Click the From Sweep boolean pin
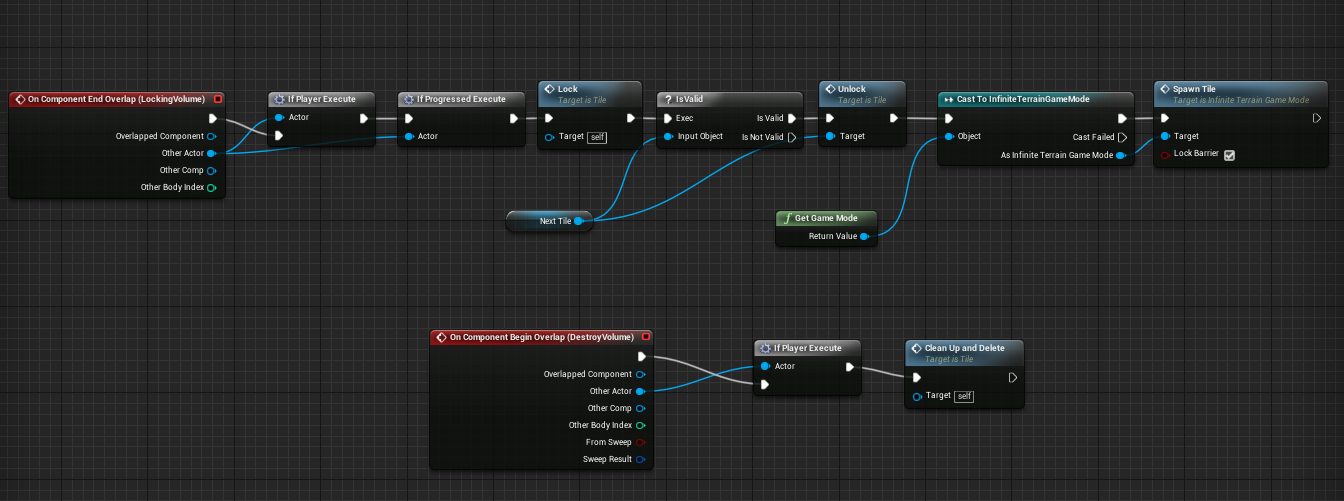The width and height of the screenshot is (1344, 501). pos(640,442)
